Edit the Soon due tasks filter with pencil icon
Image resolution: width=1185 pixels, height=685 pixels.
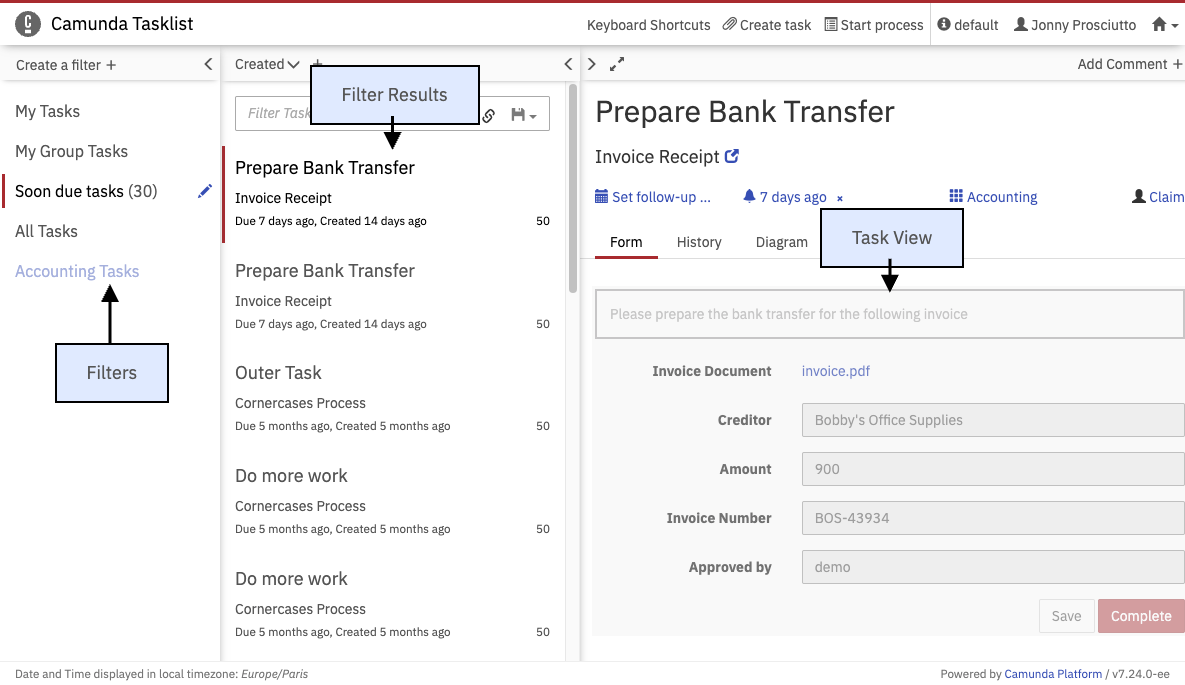[x=205, y=191]
